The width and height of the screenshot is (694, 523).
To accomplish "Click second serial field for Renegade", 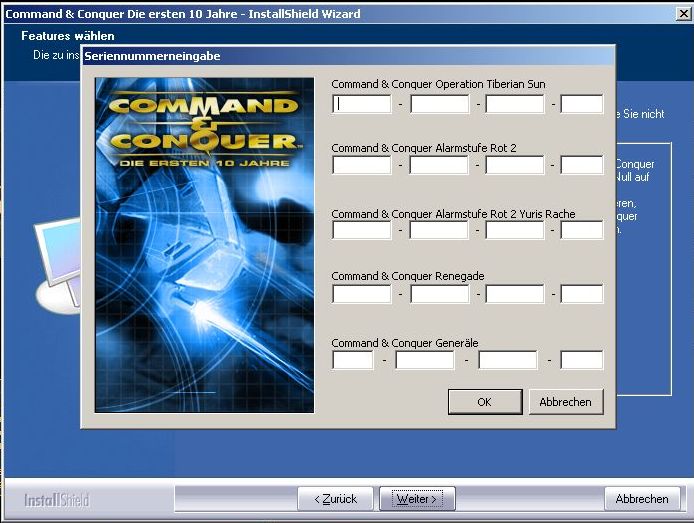I will click(x=440, y=294).
